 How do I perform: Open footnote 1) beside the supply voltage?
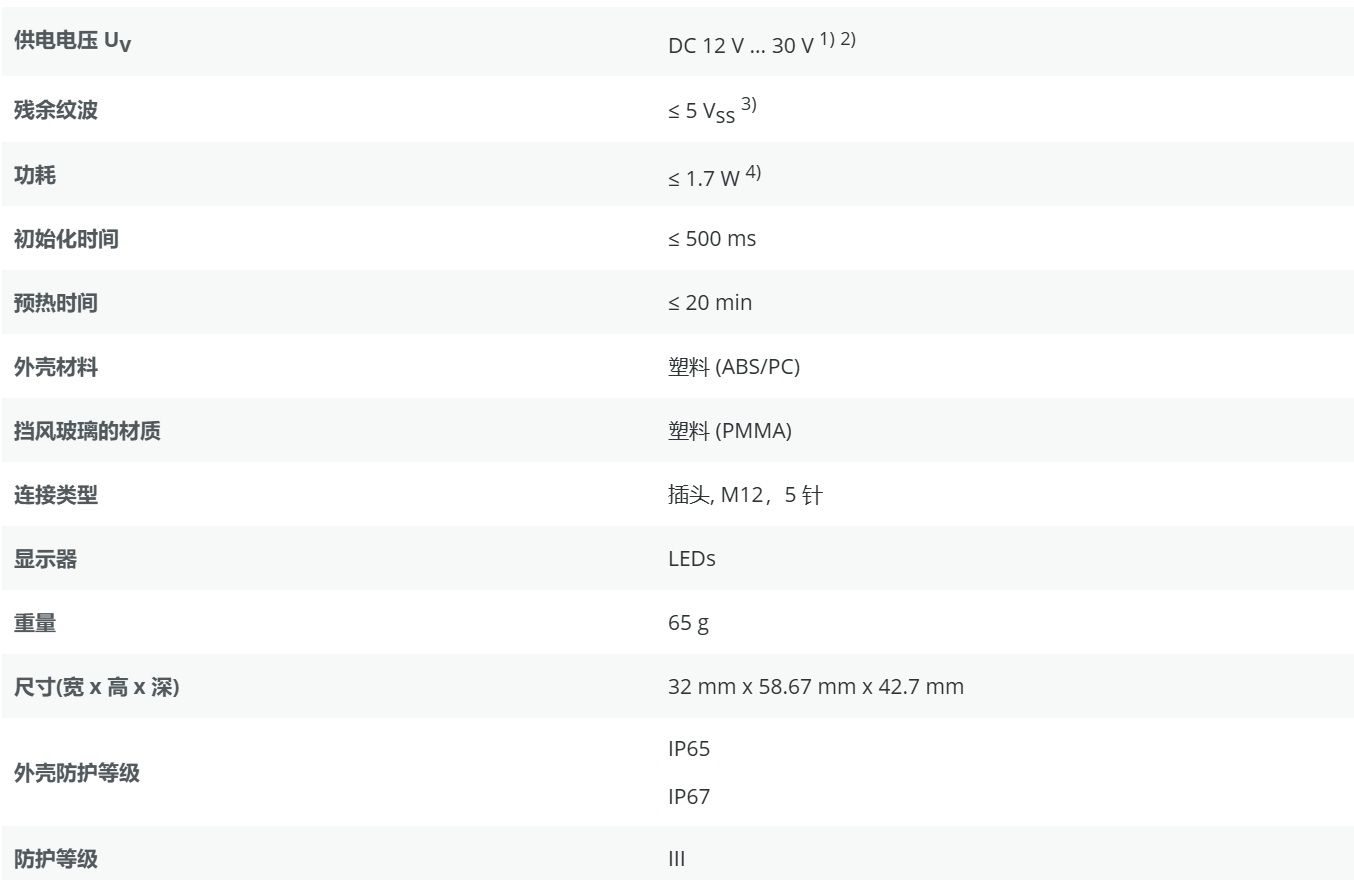(828, 41)
